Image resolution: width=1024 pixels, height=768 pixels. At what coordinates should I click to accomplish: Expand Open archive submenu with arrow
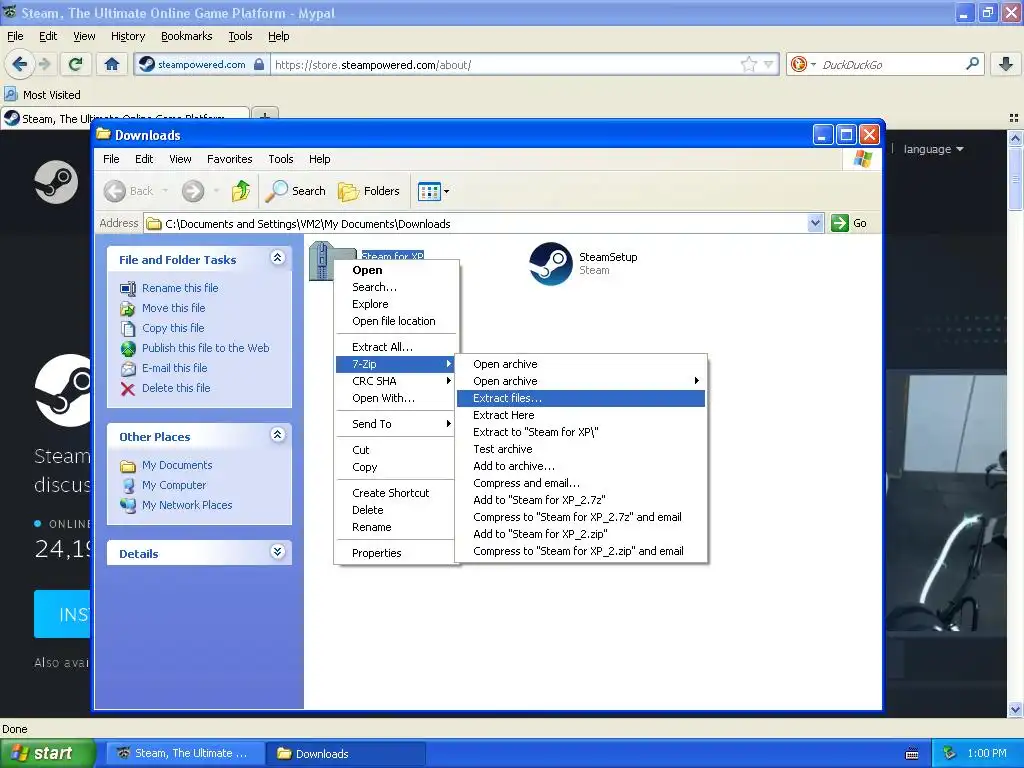coord(581,381)
